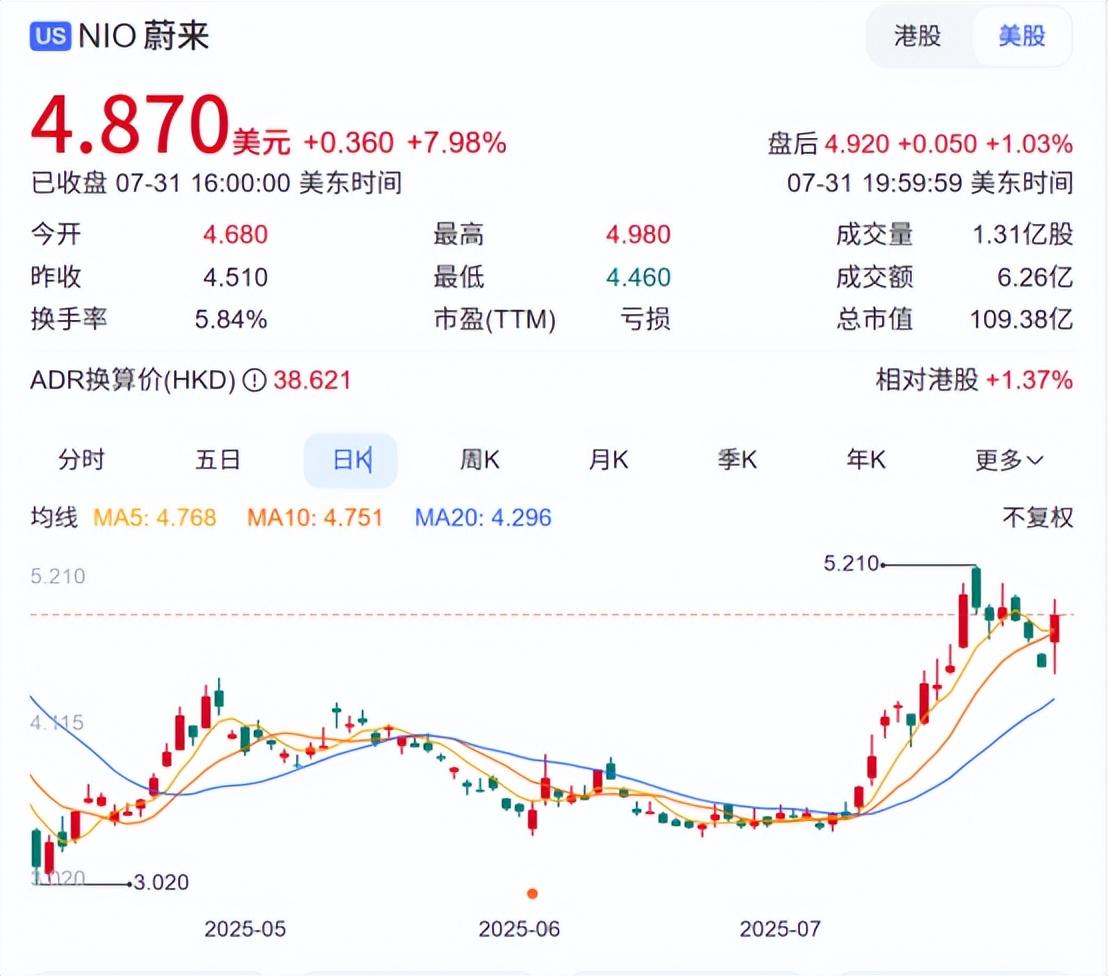1108x976 pixels.
Task: Click the 2025-05 date axis label
Action: [x=245, y=929]
